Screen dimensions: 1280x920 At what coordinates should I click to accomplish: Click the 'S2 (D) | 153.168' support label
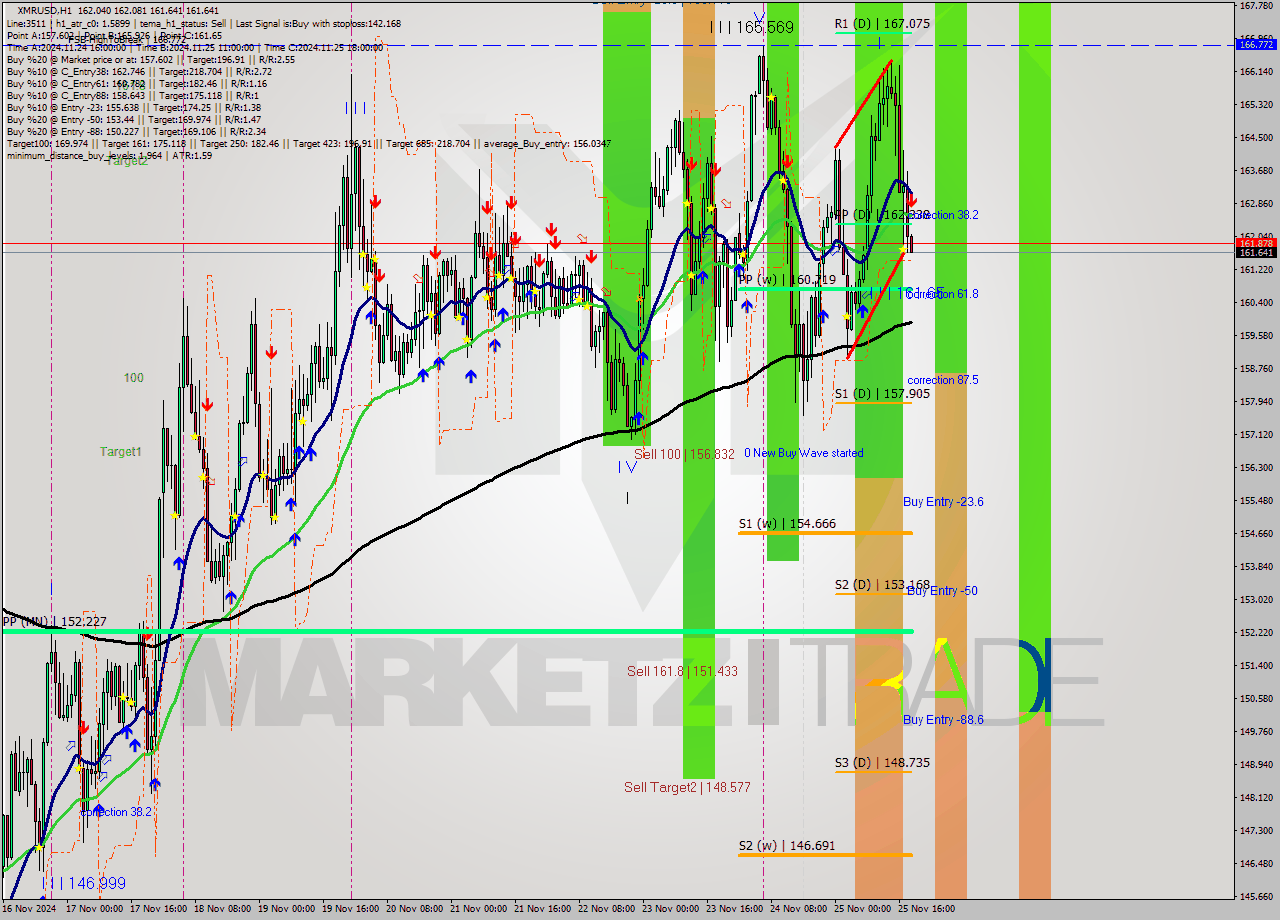point(882,585)
